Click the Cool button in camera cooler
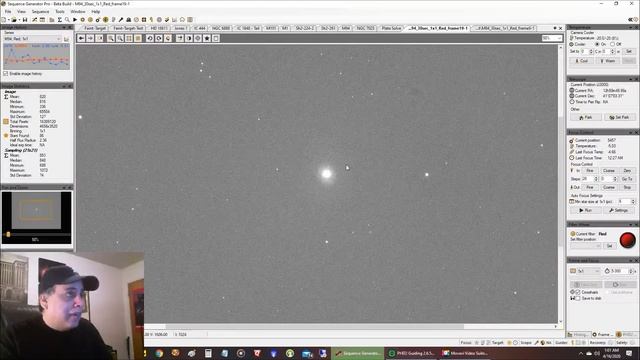Image resolution: width=640 pixels, height=360 pixels. (582, 61)
